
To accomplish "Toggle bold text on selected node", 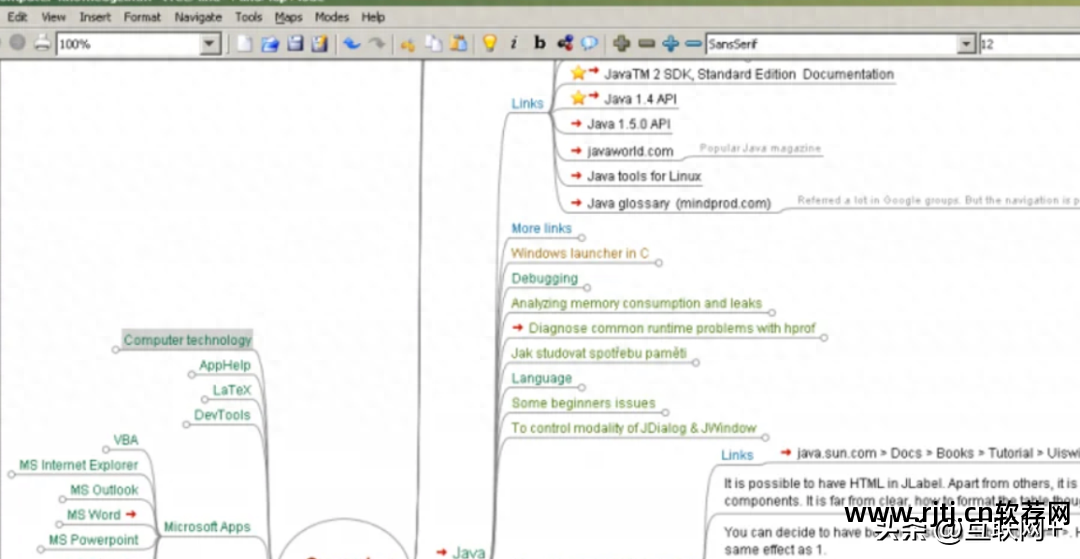I will (x=539, y=43).
